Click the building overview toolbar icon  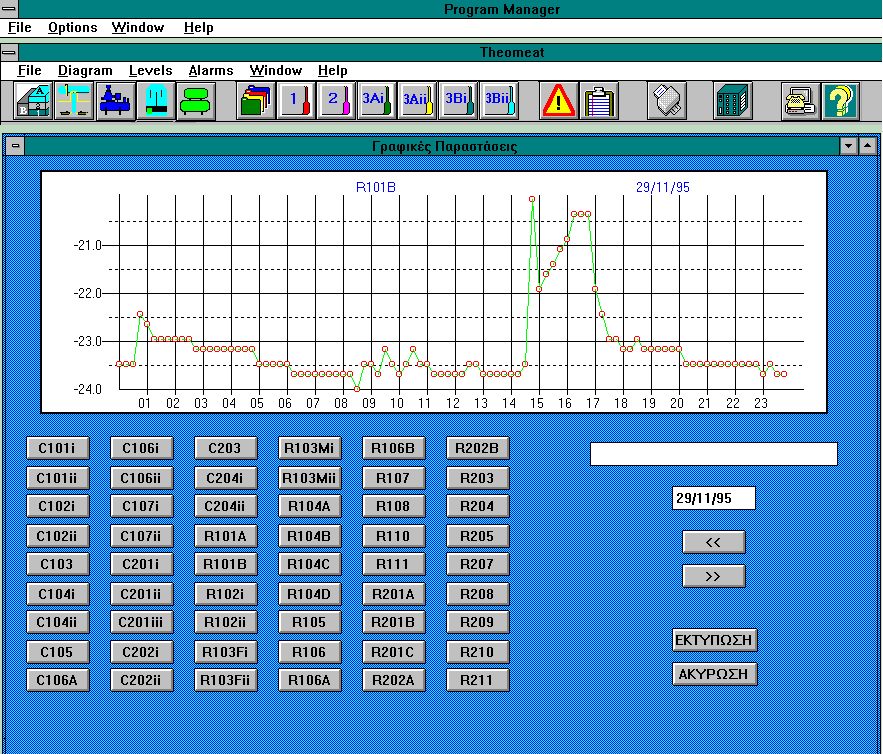(x=34, y=101)
